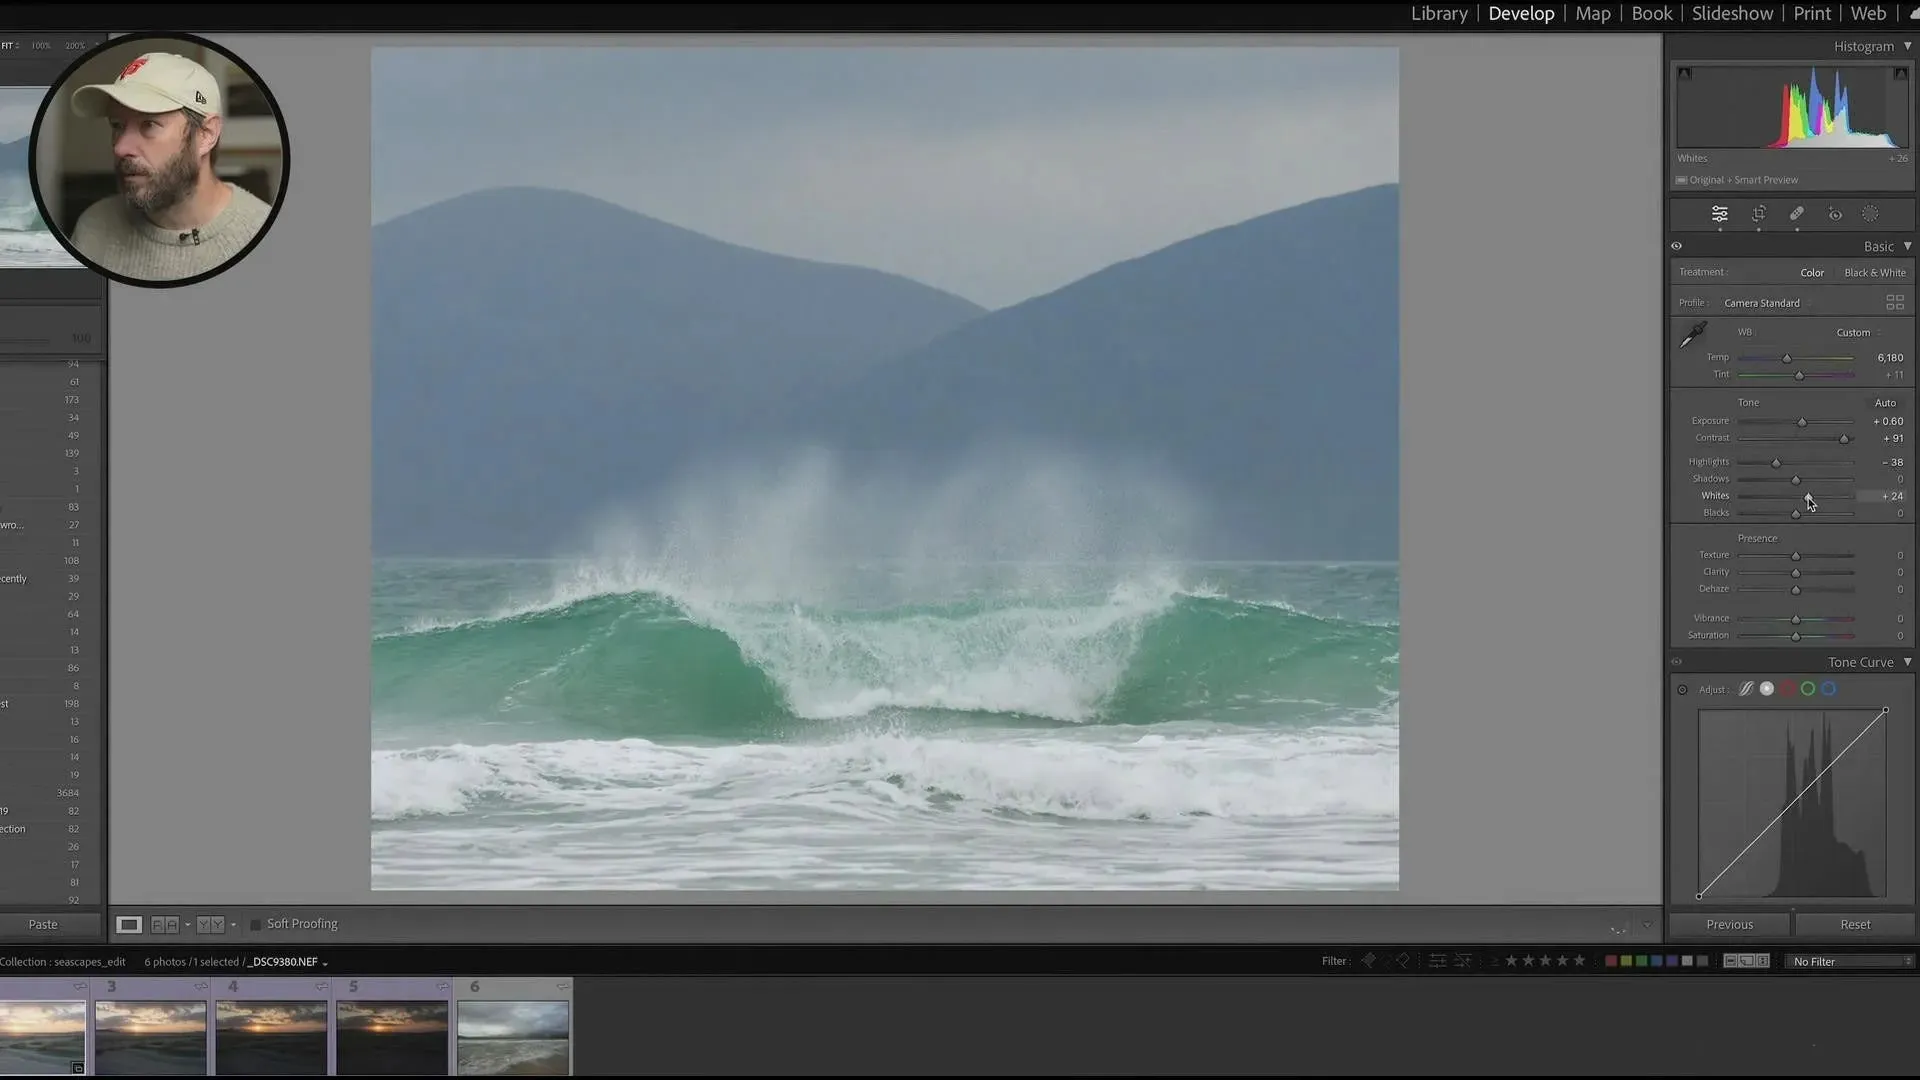Screen dimensions: 1920x1080
Task: Filter by fifth rating star
Action: (1579, 961)
